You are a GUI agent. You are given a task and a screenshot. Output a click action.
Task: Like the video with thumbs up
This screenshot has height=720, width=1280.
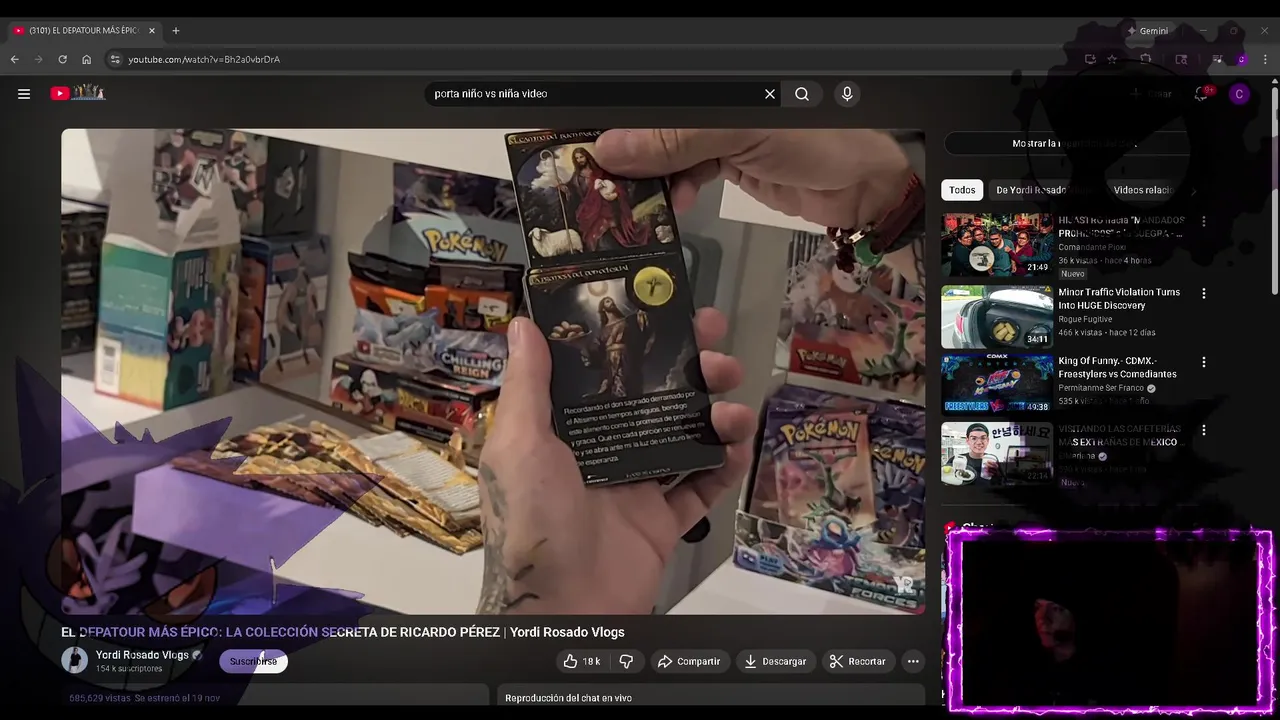(x=581, y=661)
